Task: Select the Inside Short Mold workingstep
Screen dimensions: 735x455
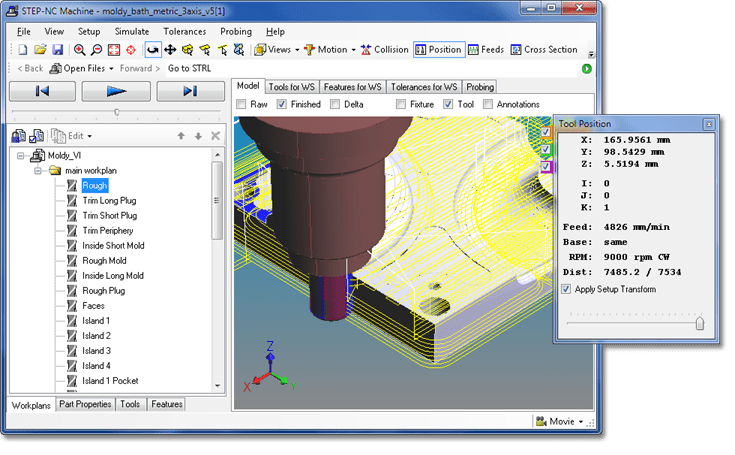Action: pos(113,246)
